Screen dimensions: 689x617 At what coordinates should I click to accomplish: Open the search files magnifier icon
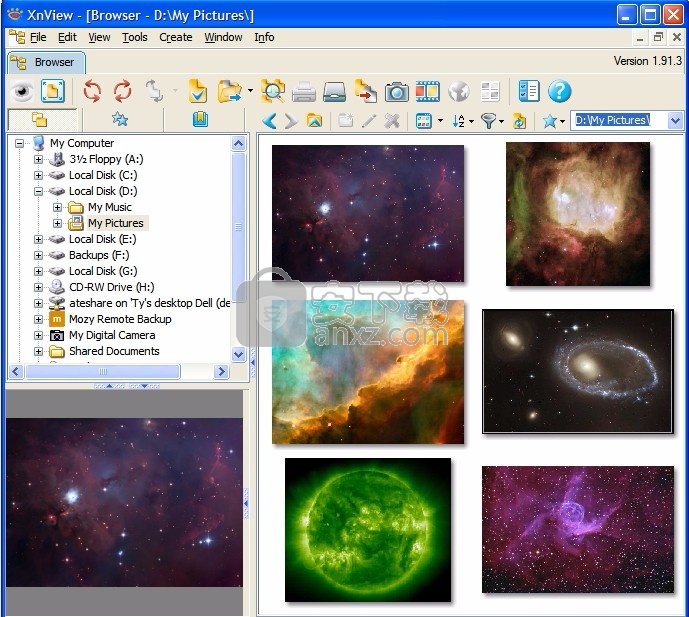273,91
